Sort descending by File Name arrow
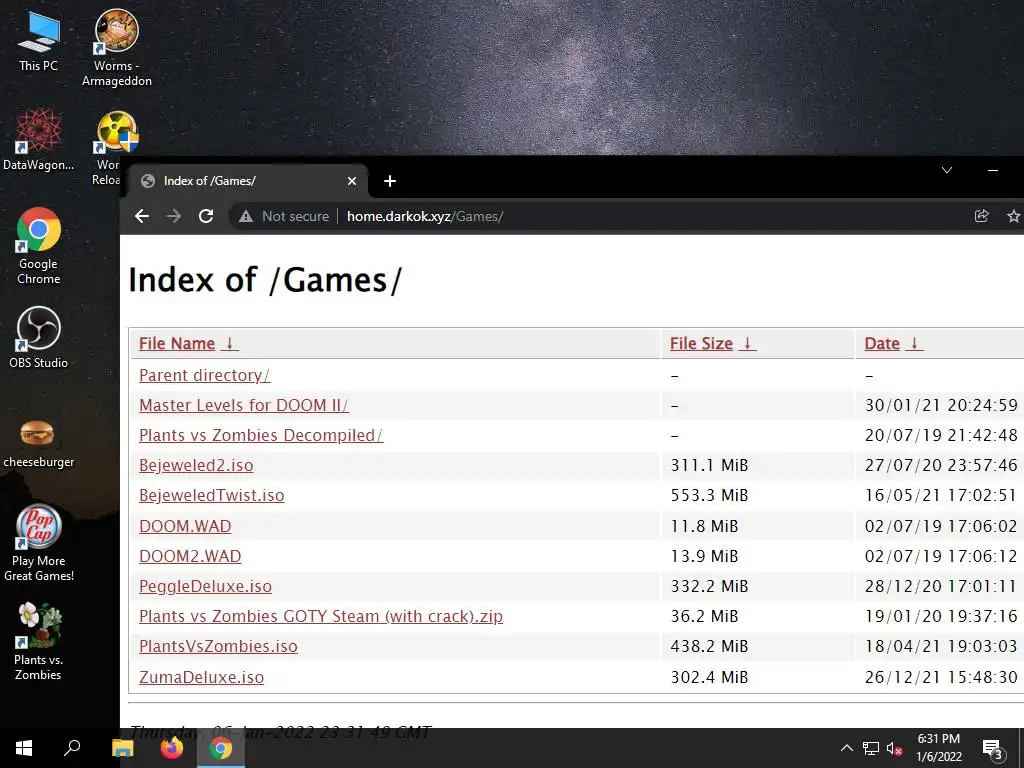This screenshot has height=768, width=1024. tap(229, 344)
